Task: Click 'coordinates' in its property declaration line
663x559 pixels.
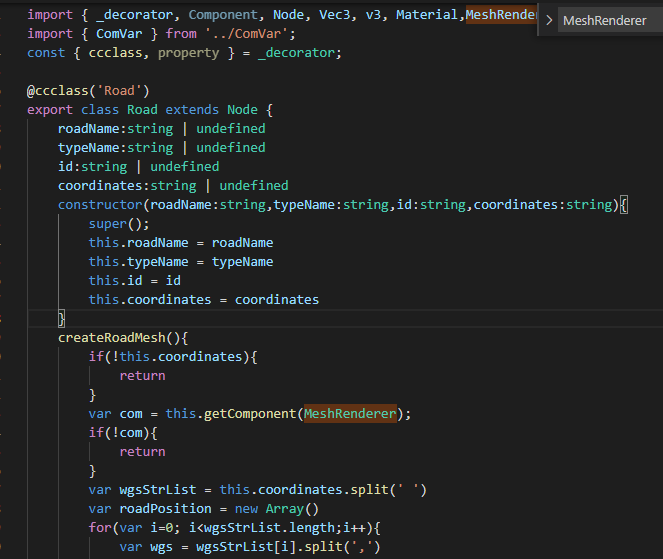Action: [x=100, y=186]
